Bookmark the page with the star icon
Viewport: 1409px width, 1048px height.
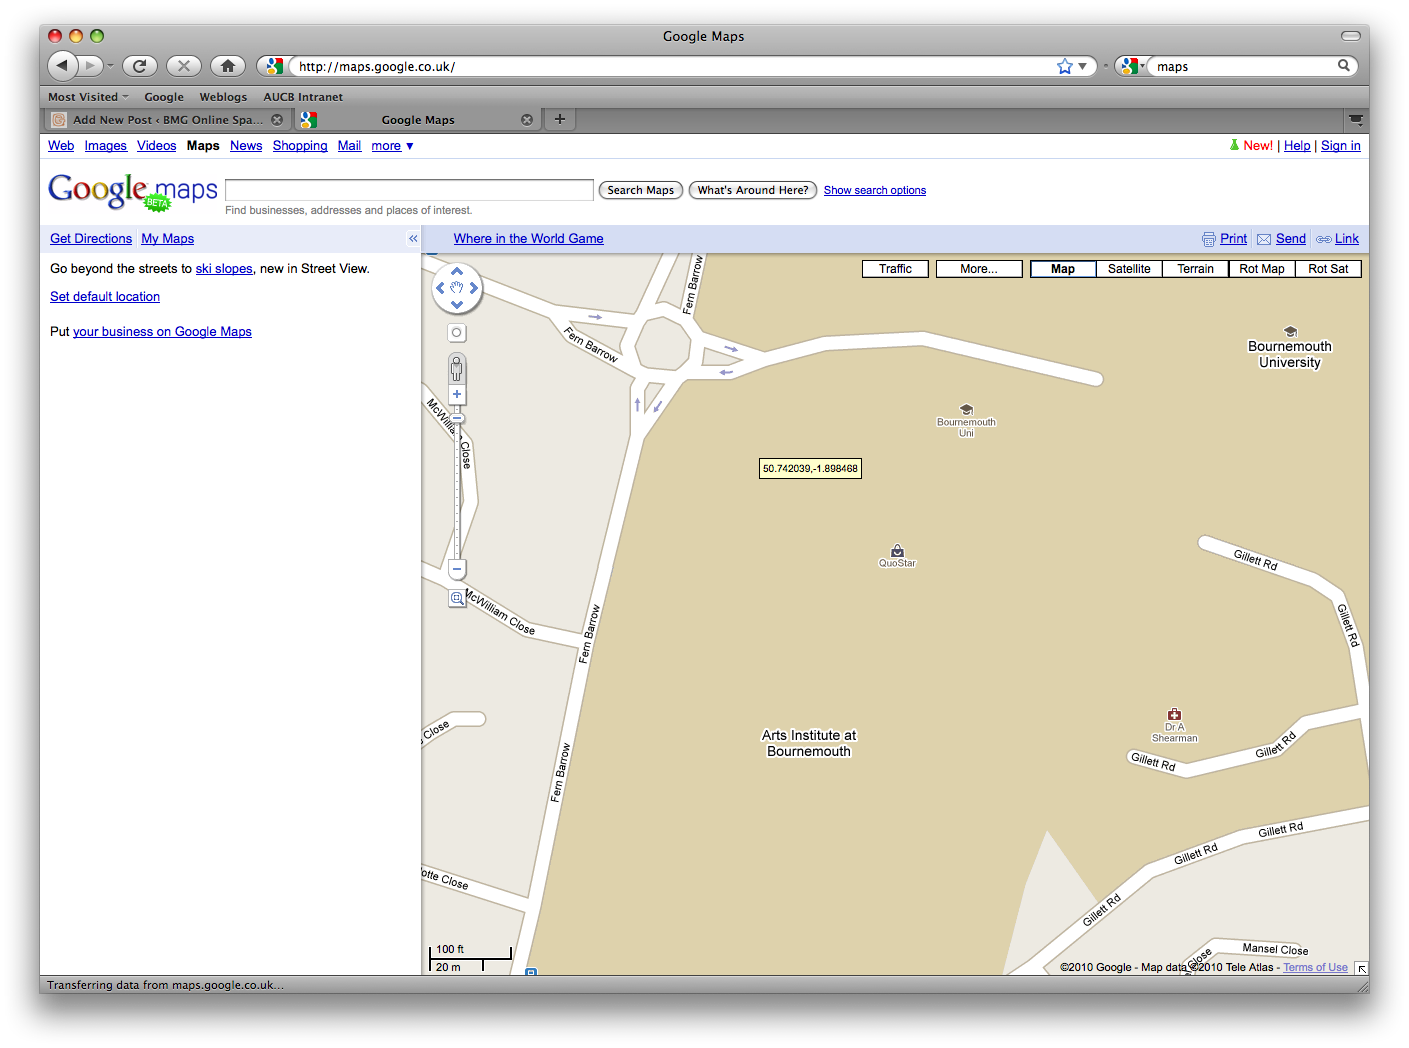(x=1065, y=66)
